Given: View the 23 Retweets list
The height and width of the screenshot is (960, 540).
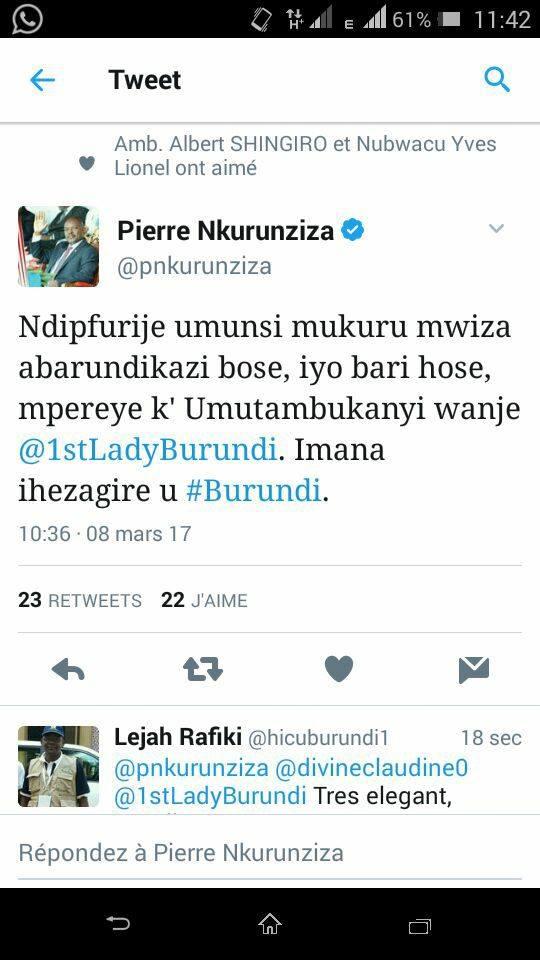Looking at the screenshot, I should pos(80,601).
